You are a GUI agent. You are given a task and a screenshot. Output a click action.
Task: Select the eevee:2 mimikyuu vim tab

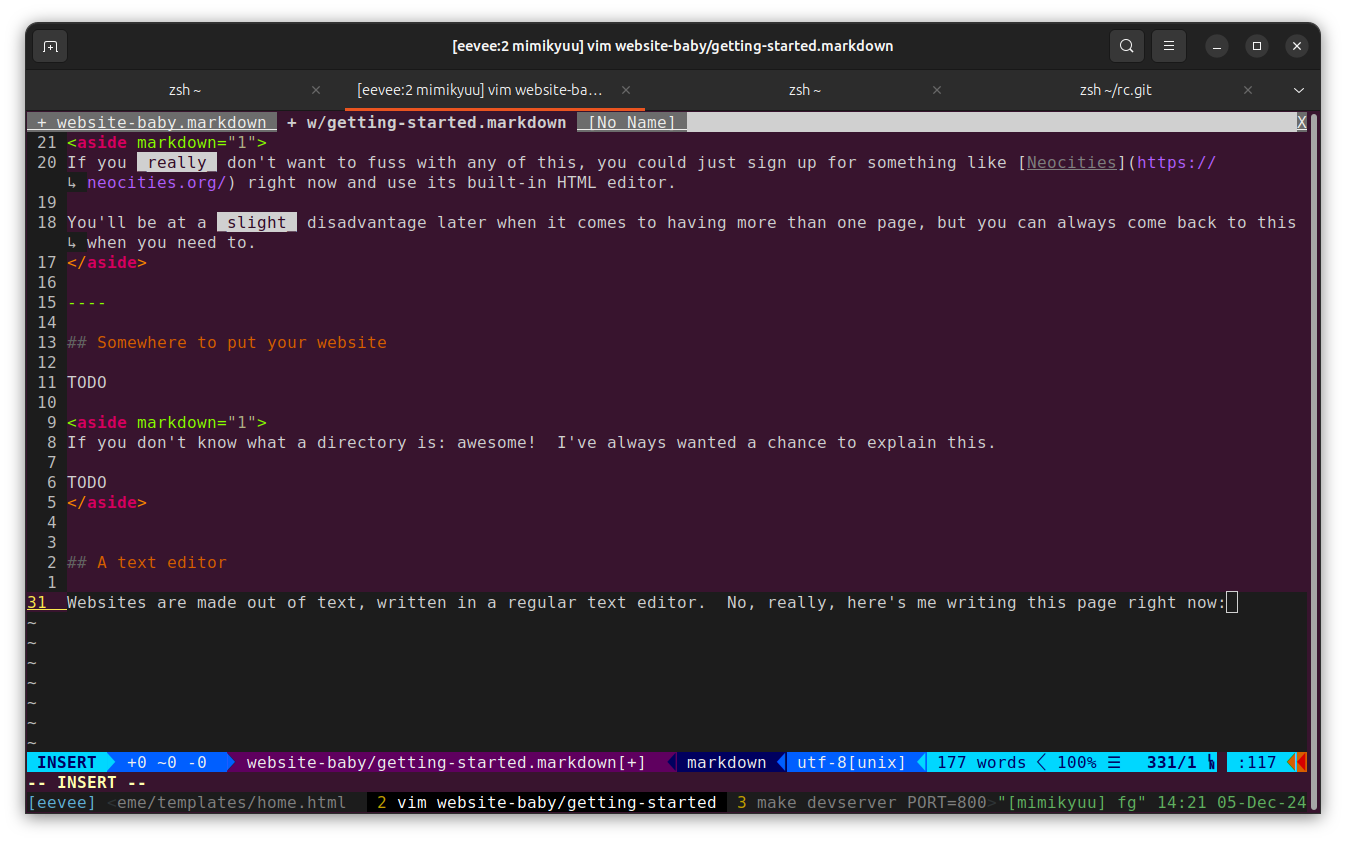coord(480,90)
